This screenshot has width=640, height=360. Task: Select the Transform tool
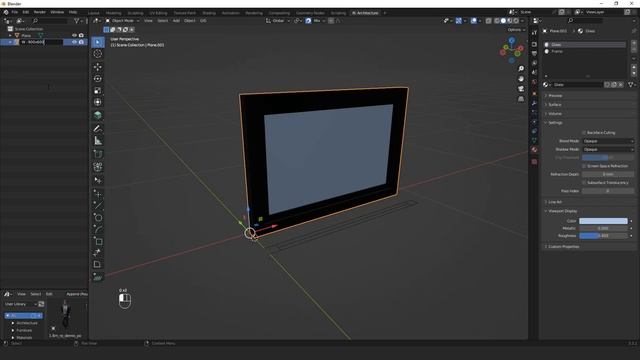98,102
